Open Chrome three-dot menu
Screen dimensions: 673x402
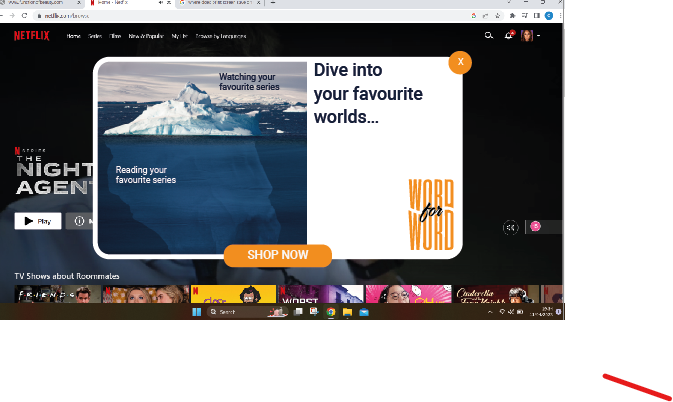pyautogui.click(x=560, y=16)
